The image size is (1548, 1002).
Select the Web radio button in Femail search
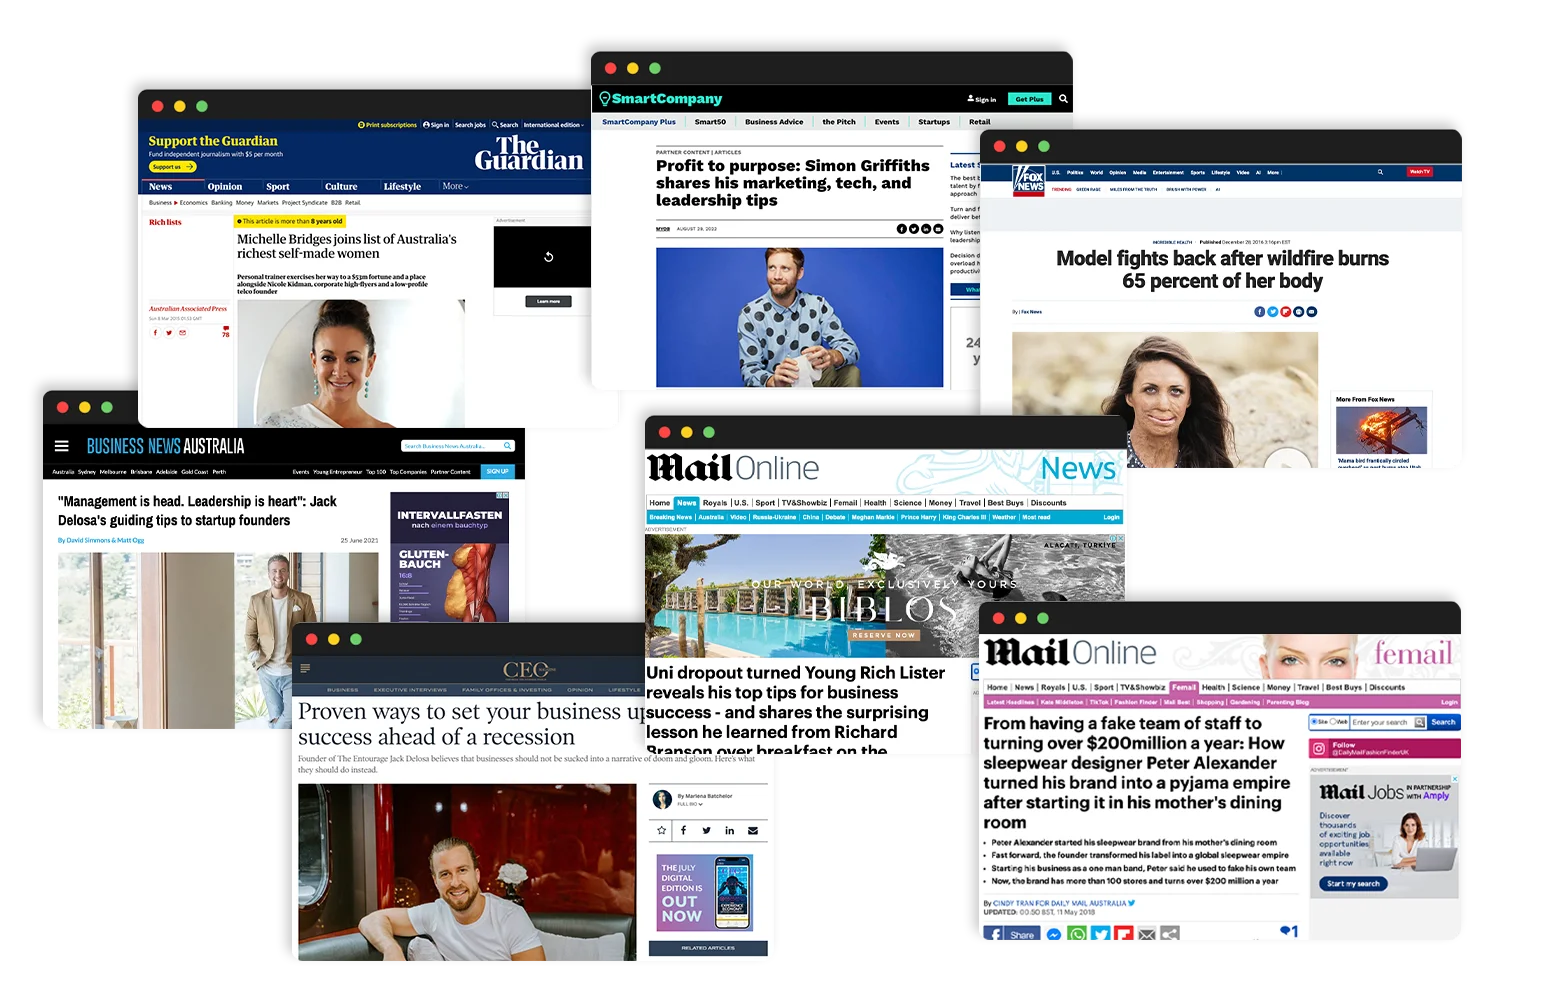click(x=1333, y=721)
